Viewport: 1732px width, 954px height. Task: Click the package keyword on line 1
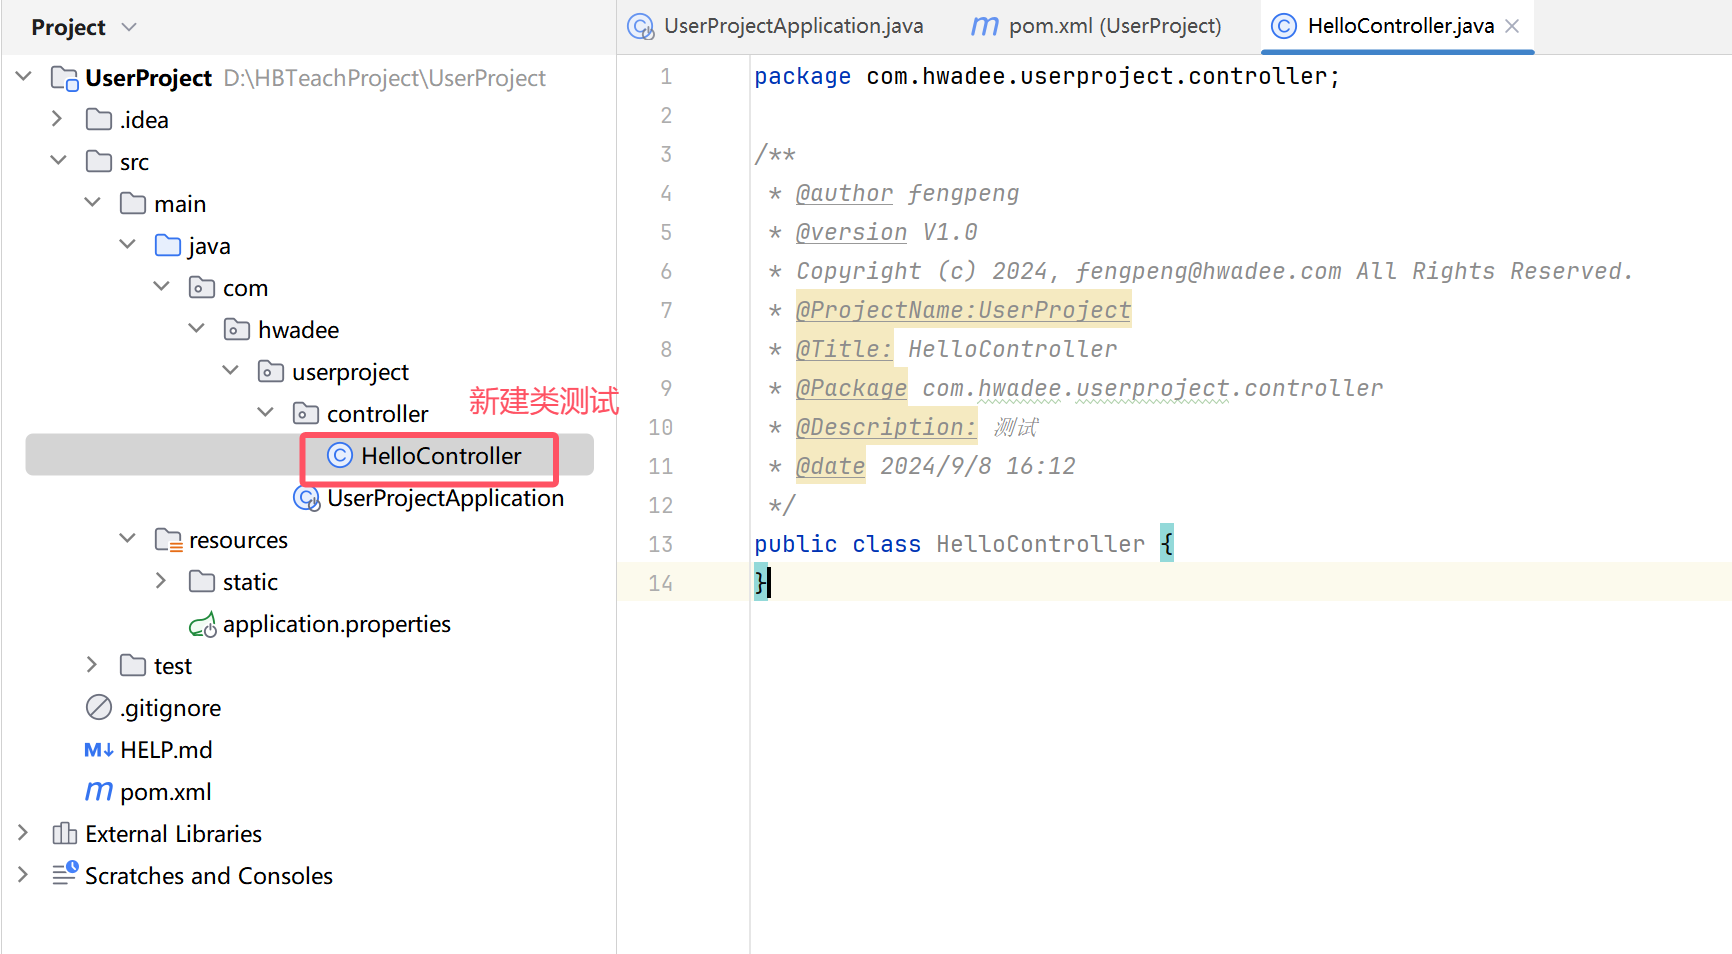point(802,76)
